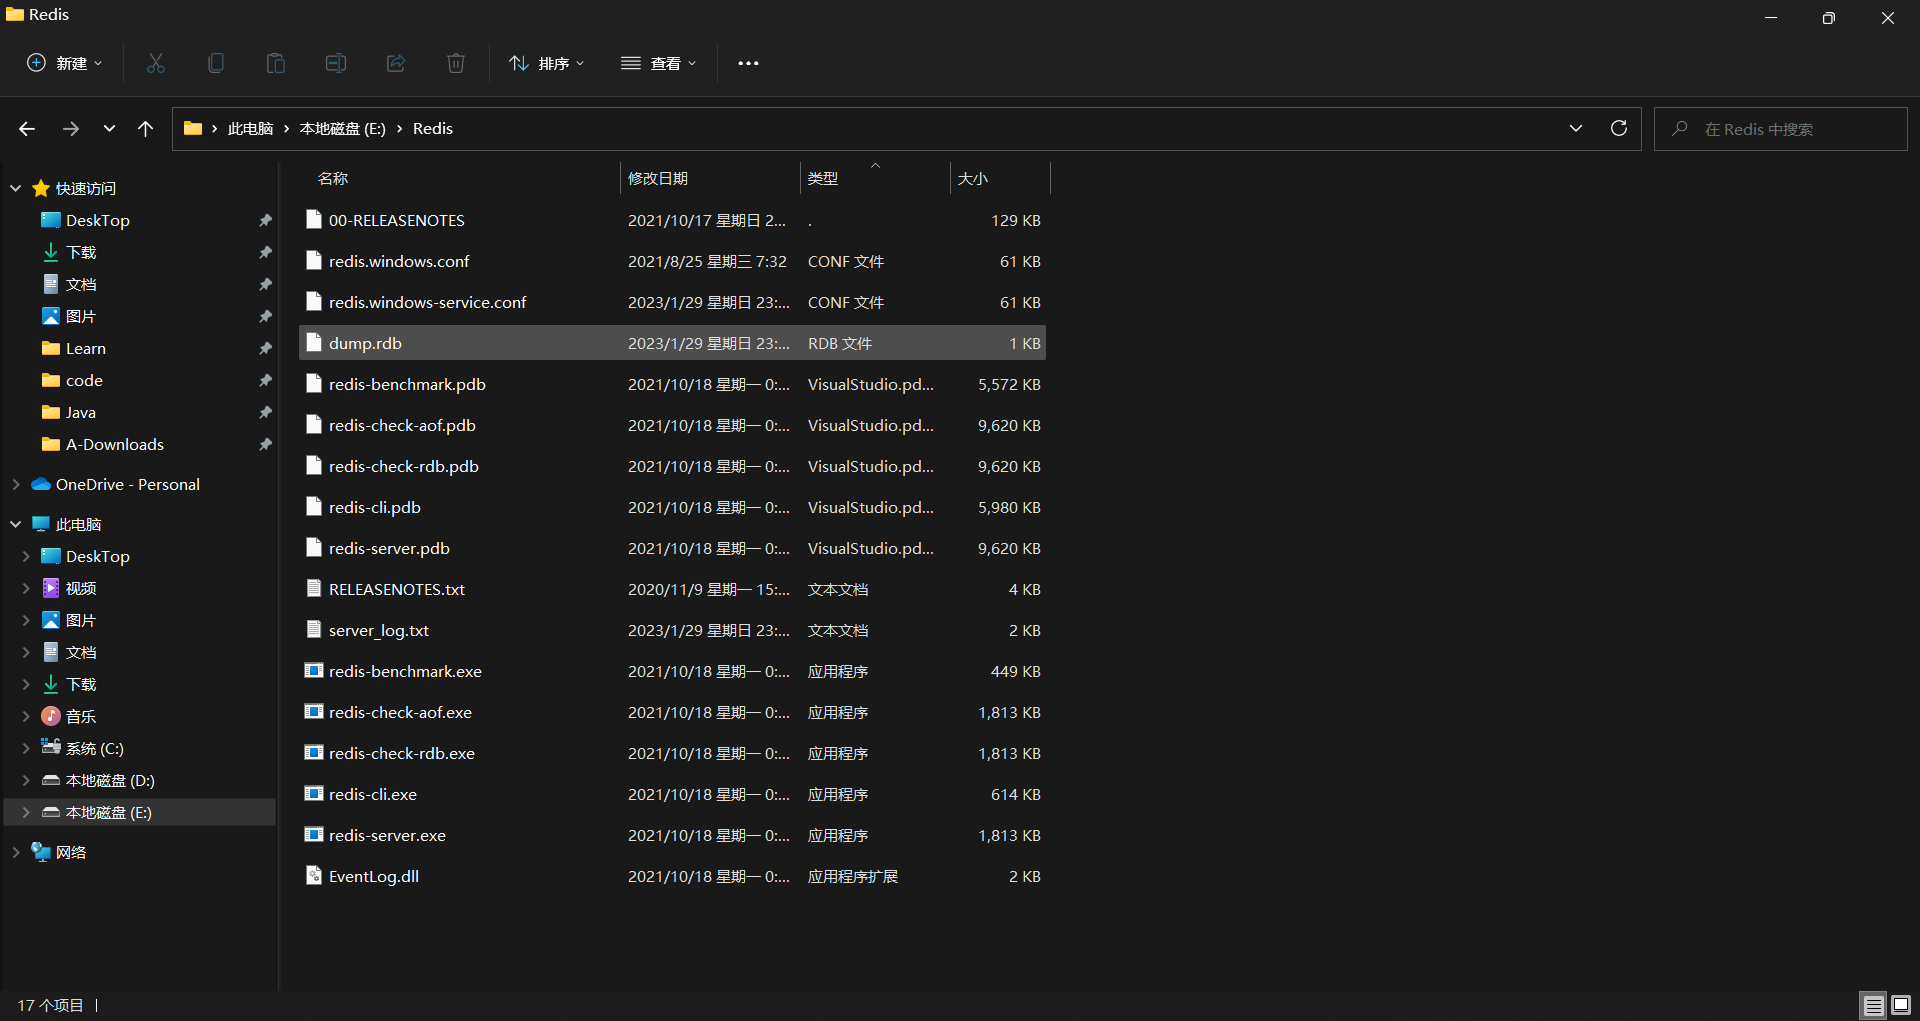Click the Redis search box

point(1780,129)
